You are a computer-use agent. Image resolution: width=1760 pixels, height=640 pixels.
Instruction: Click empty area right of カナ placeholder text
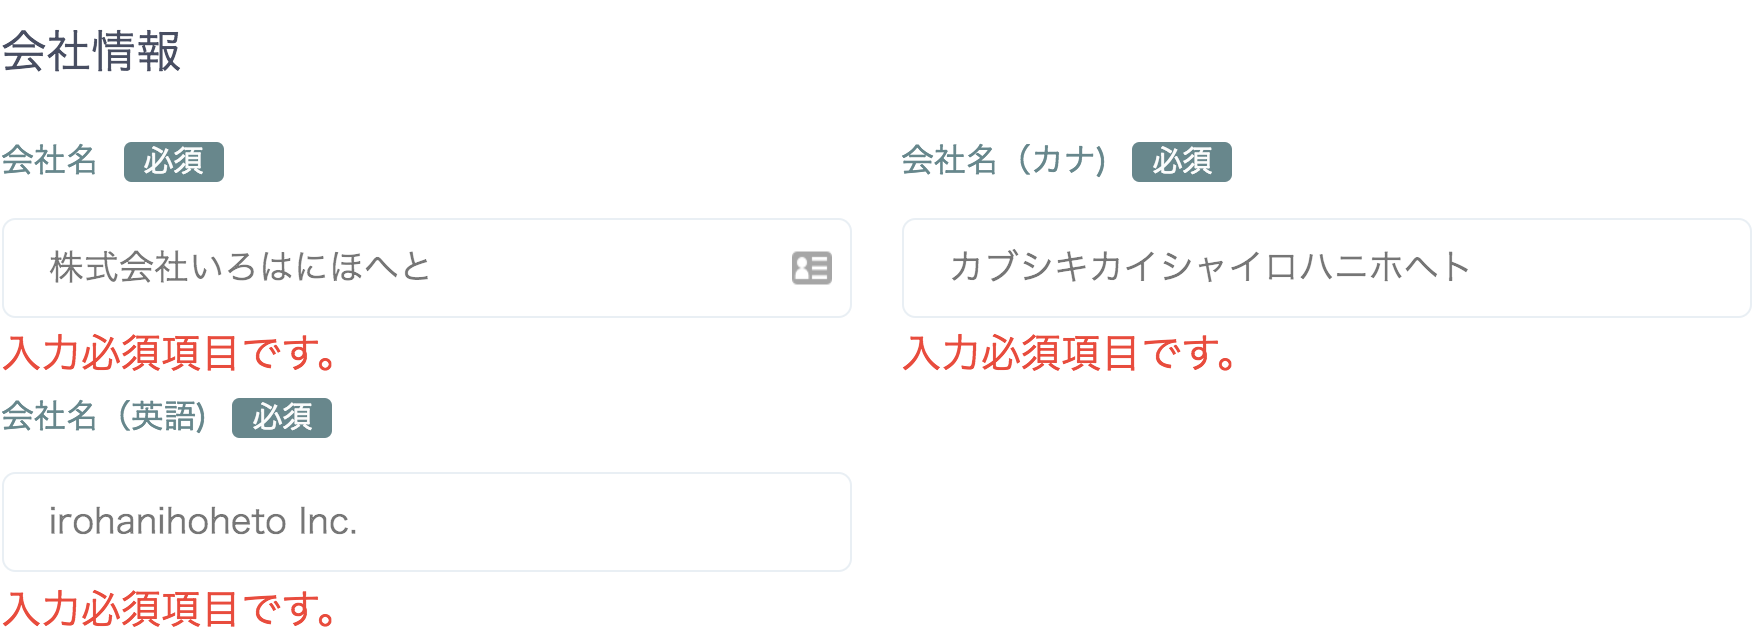[x=1610, y=268]
